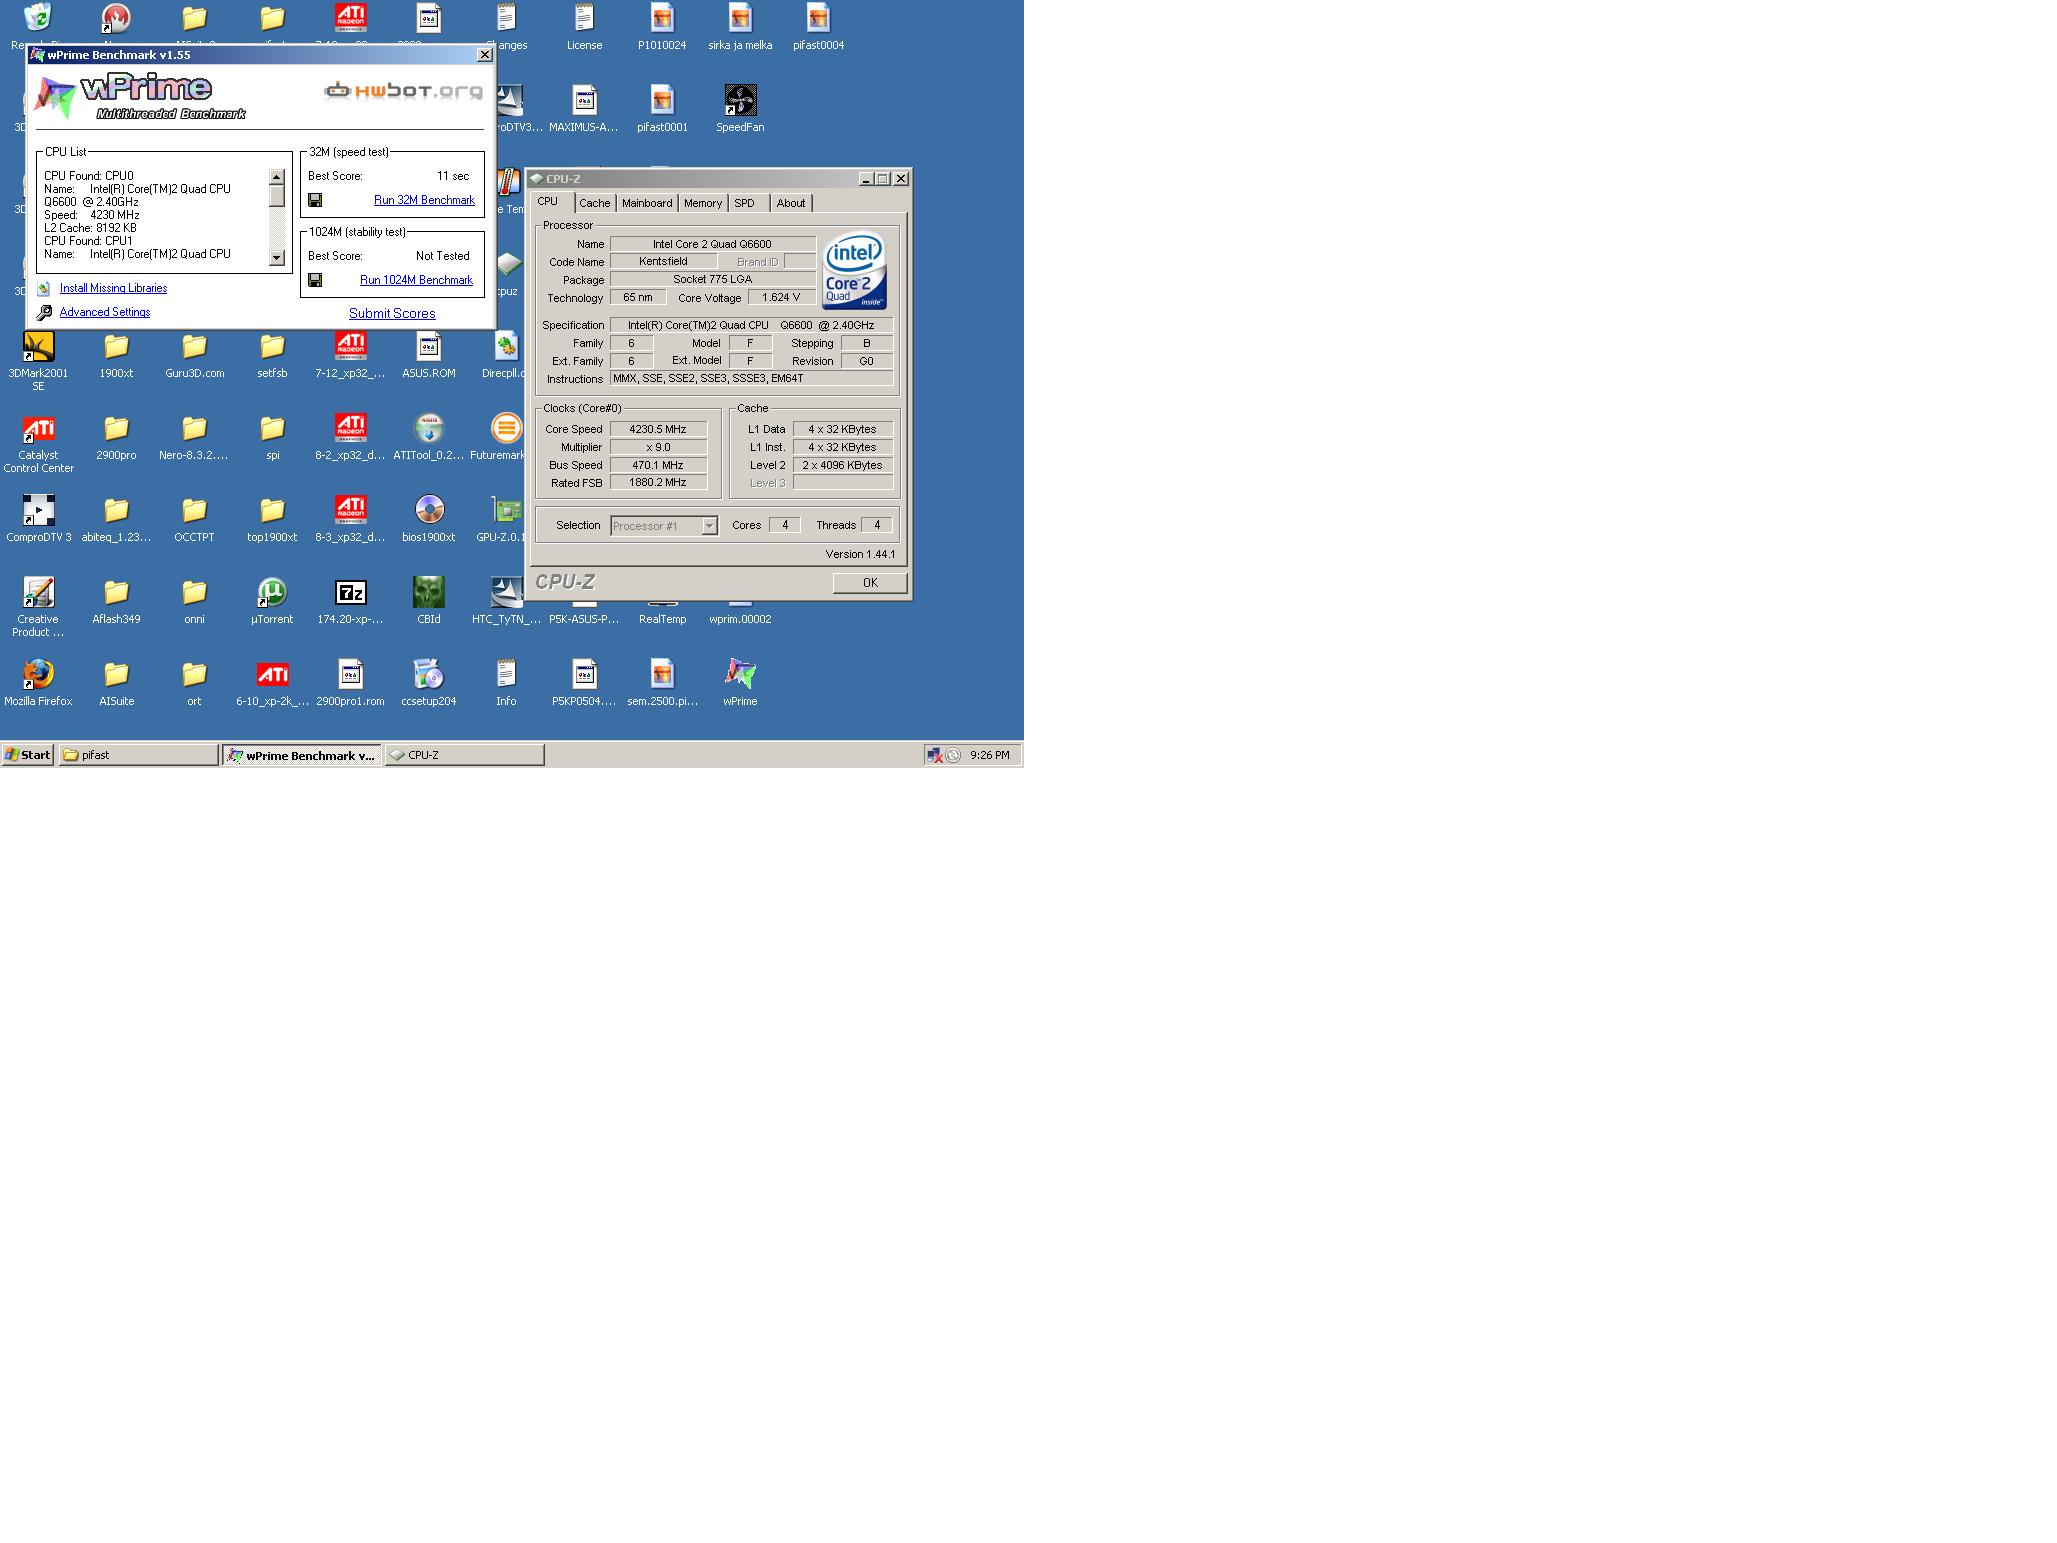
Task: Select the sem.2500.pi image icon
Action: pyautogui.click(x=662, y=683)
